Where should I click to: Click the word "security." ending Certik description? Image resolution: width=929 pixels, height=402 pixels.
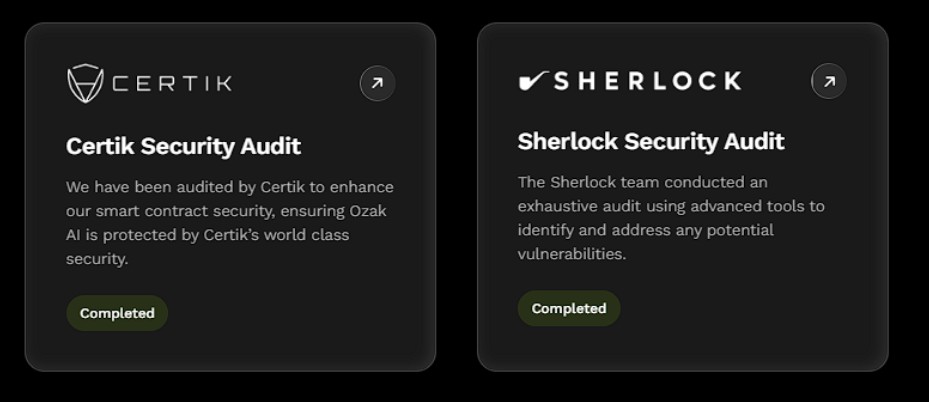pos(97,259)
